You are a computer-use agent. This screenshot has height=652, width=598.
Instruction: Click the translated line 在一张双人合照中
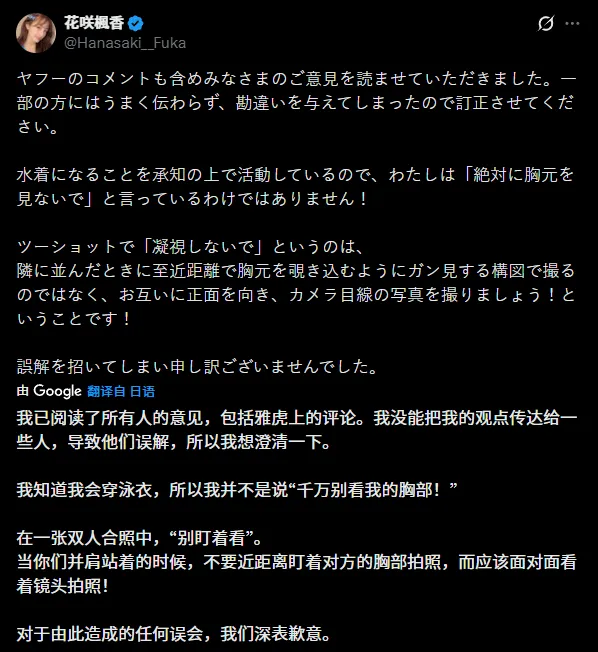click(139, 538)
